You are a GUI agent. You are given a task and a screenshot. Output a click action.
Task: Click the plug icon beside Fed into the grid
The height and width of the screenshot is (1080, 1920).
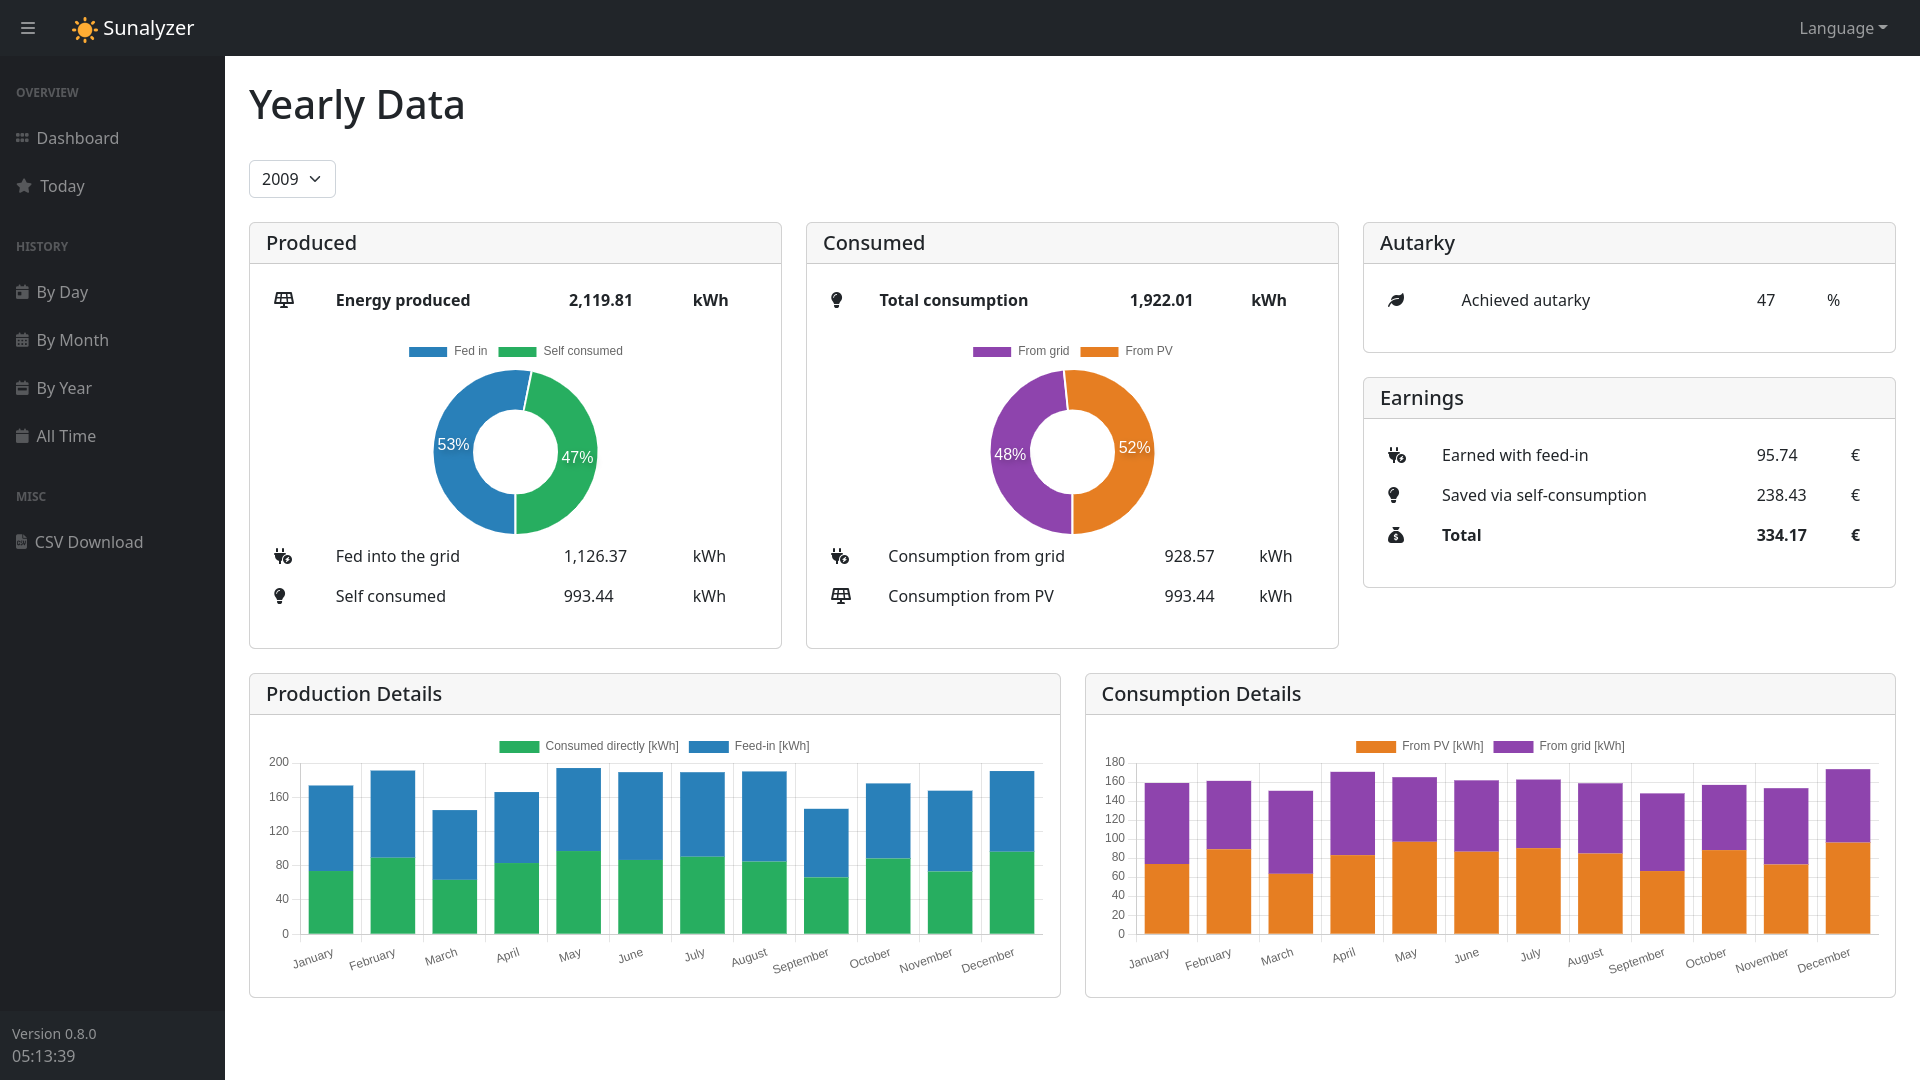(x=283, y=556)
